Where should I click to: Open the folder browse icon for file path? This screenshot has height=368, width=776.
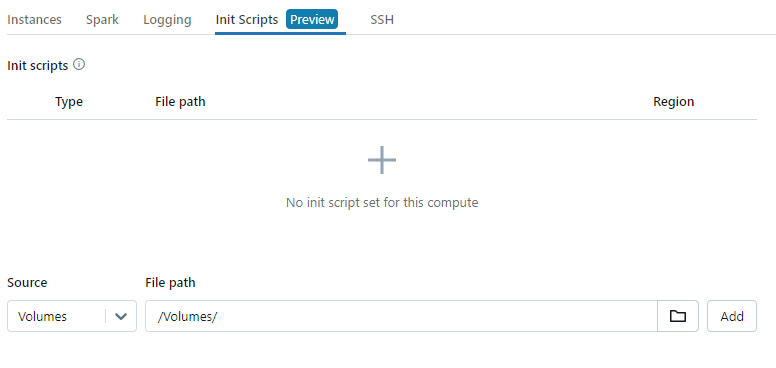(x=678, y=316)
